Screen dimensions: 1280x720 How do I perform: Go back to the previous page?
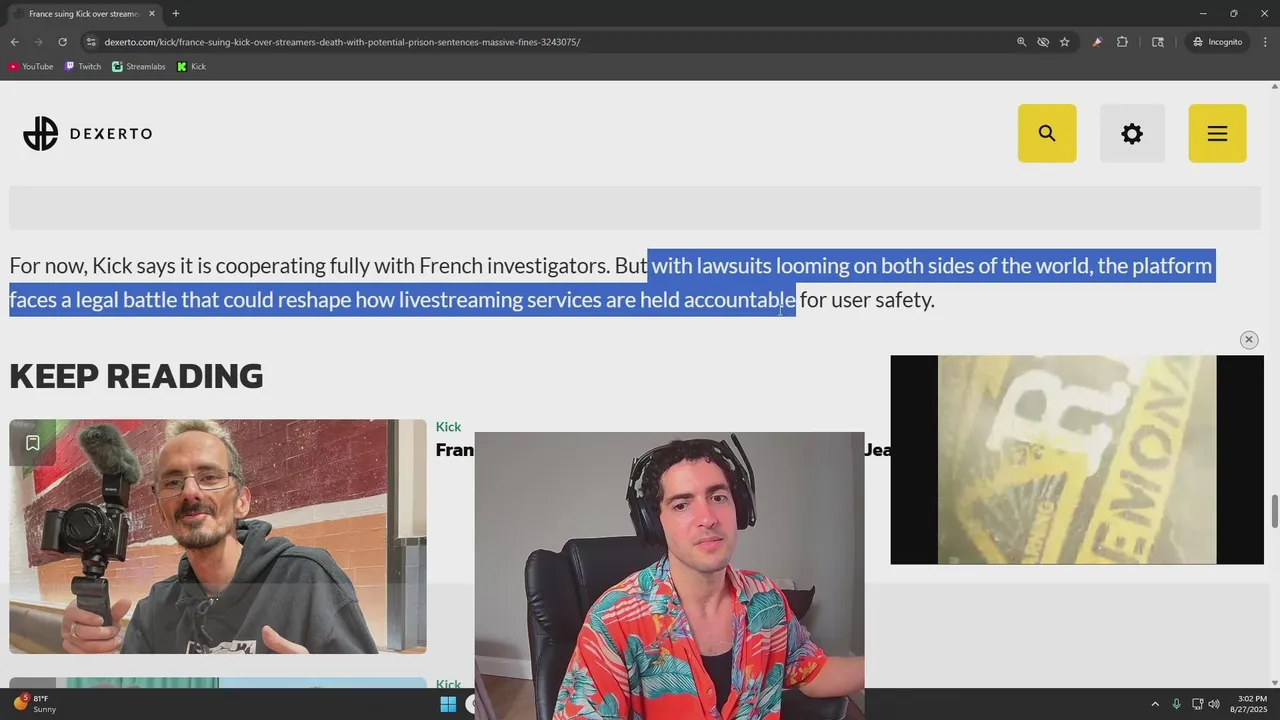(14, 42)
